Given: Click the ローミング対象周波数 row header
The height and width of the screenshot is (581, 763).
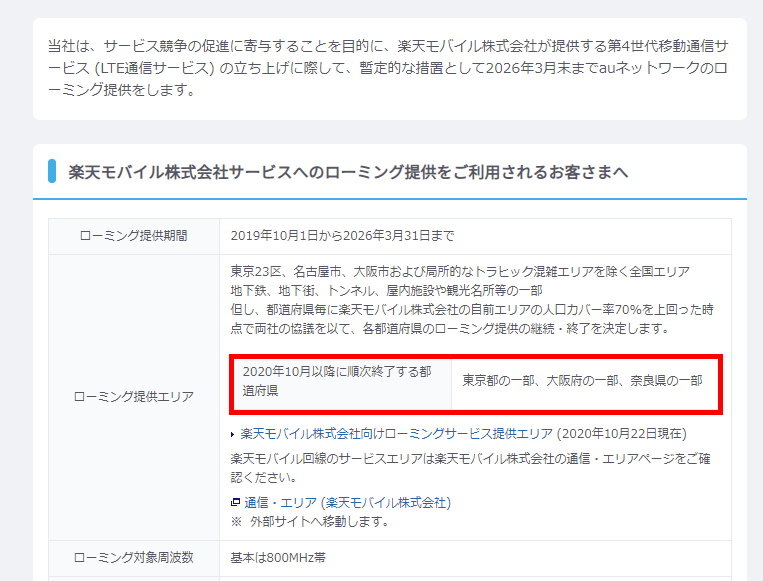Looking at the screenshot, I should pos(134,557).
